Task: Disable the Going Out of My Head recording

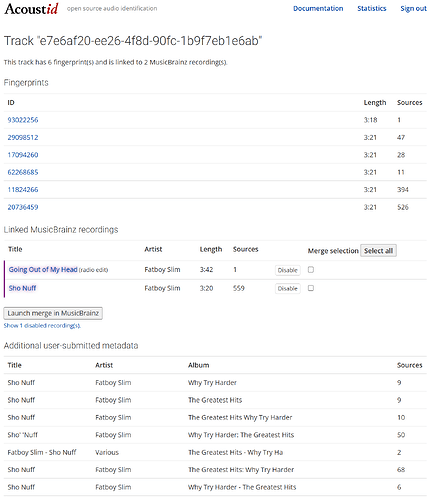Action: 288,270
